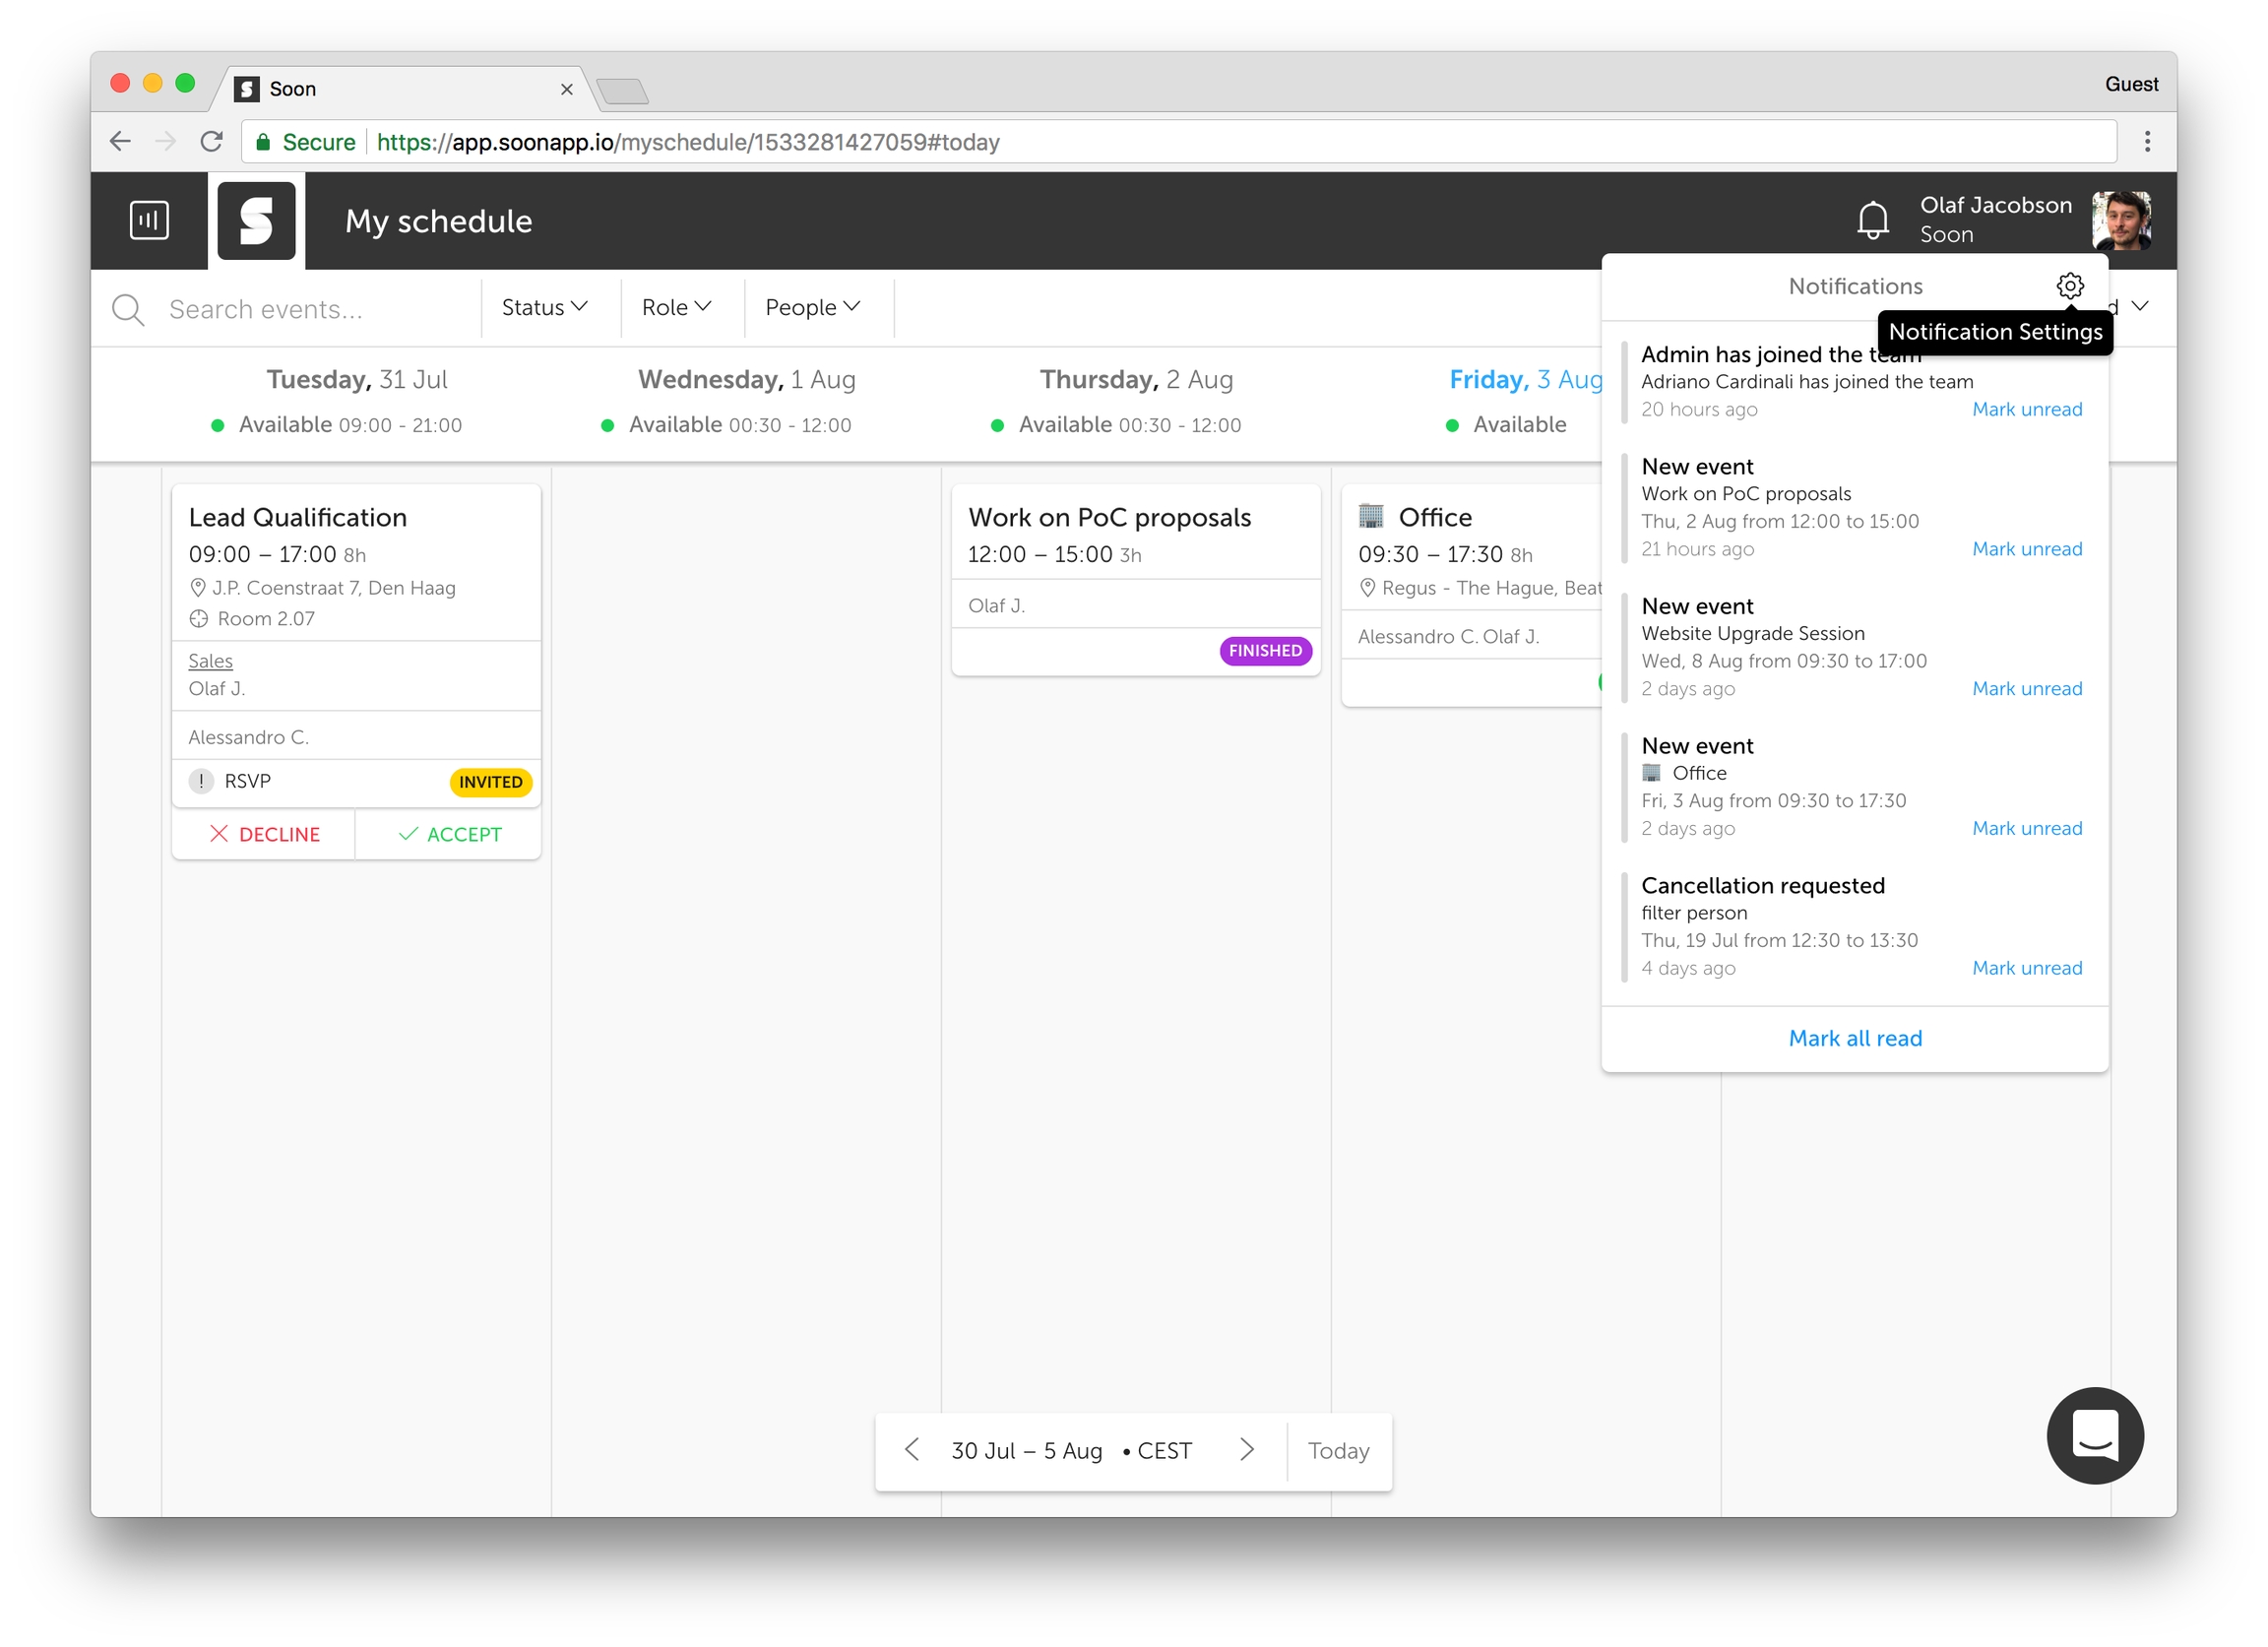Decline the Lead Qualification invitation
The width and height of the screenshot is (2268, 1647).
pyautogui.click(x=264, y=834)
